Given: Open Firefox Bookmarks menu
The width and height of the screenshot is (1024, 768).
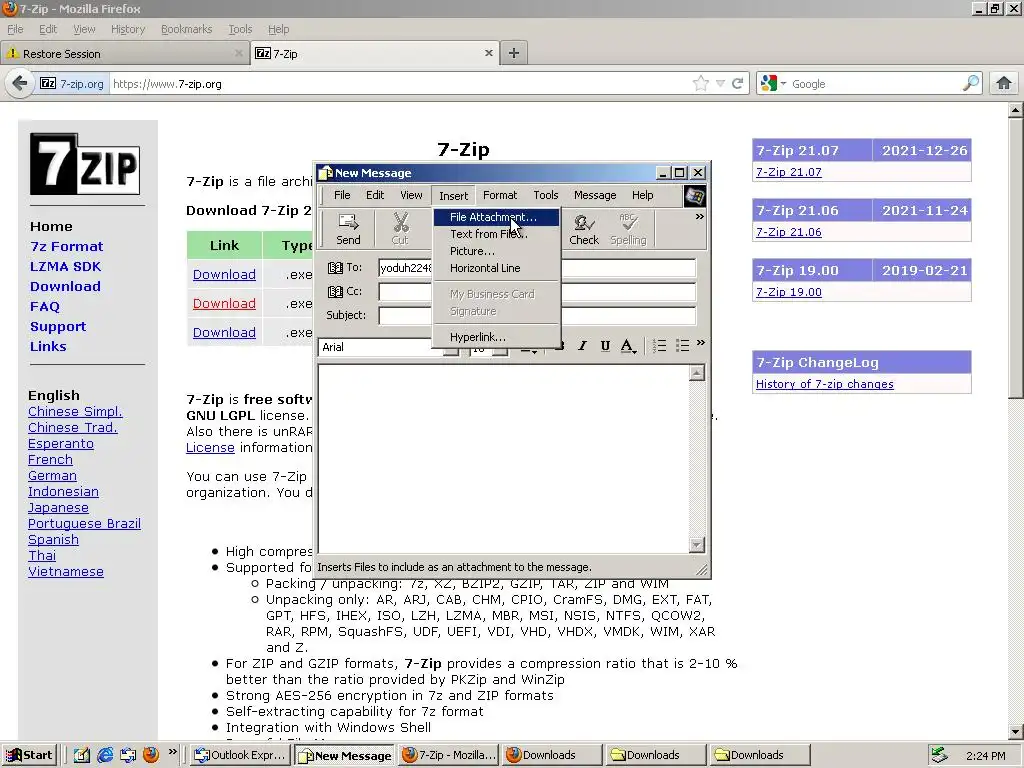Looking at the screenshot, I should [x=186, y=29].
